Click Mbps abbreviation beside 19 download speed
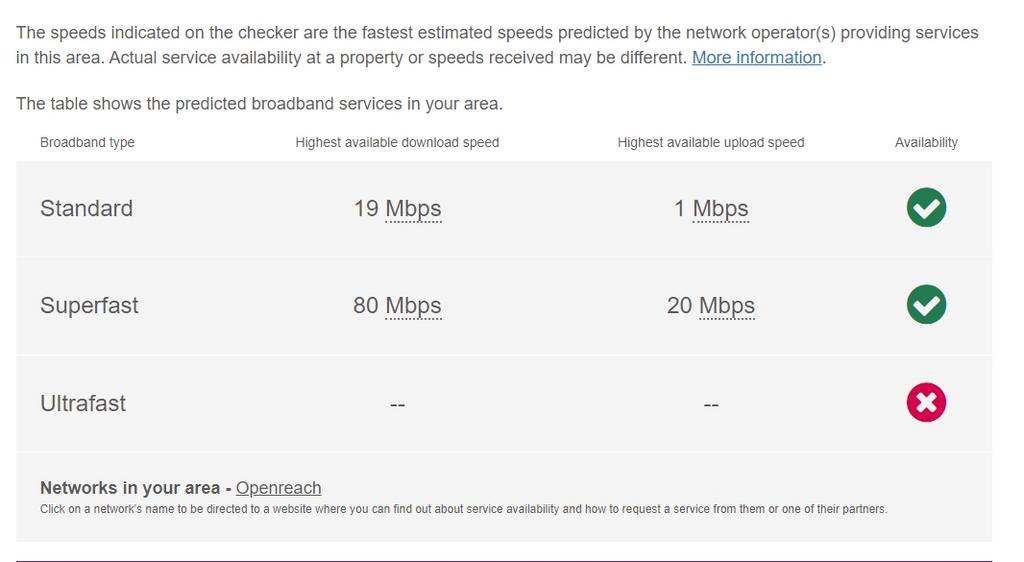Viewport: 1024px width, 562px height. click(413, 209)
